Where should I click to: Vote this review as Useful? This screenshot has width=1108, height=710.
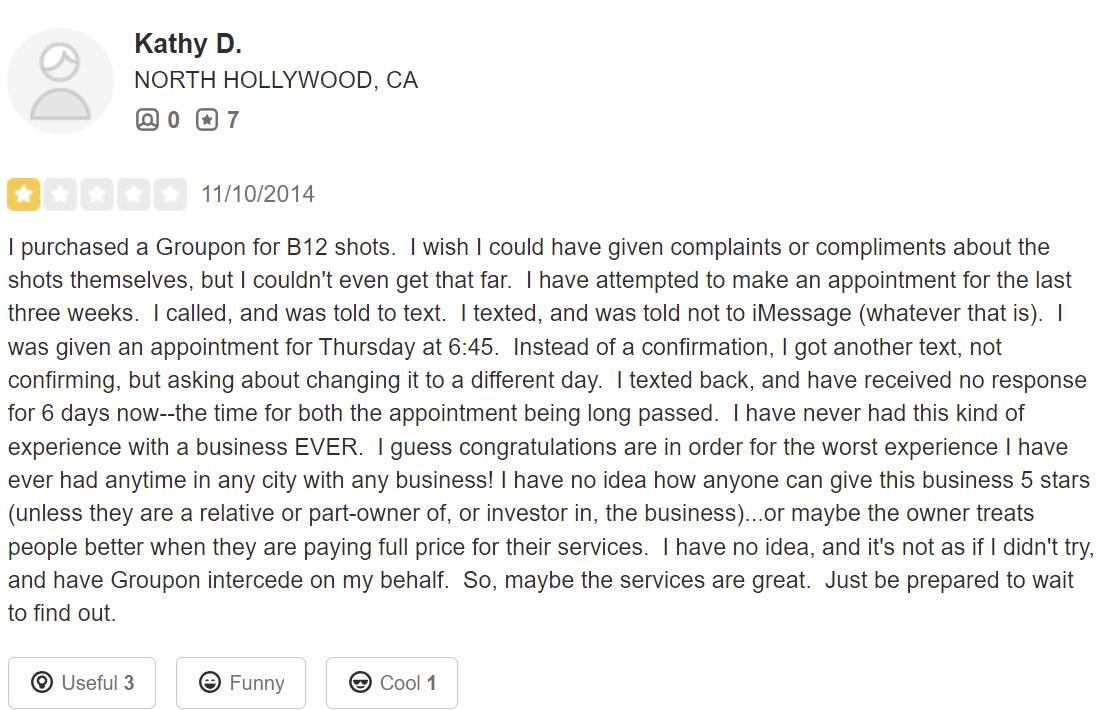click(84, 683)
